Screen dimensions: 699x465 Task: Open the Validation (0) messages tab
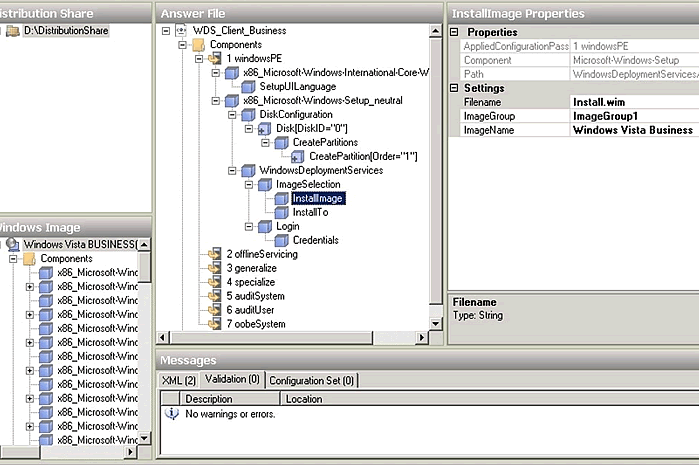[x=232, y=379]
